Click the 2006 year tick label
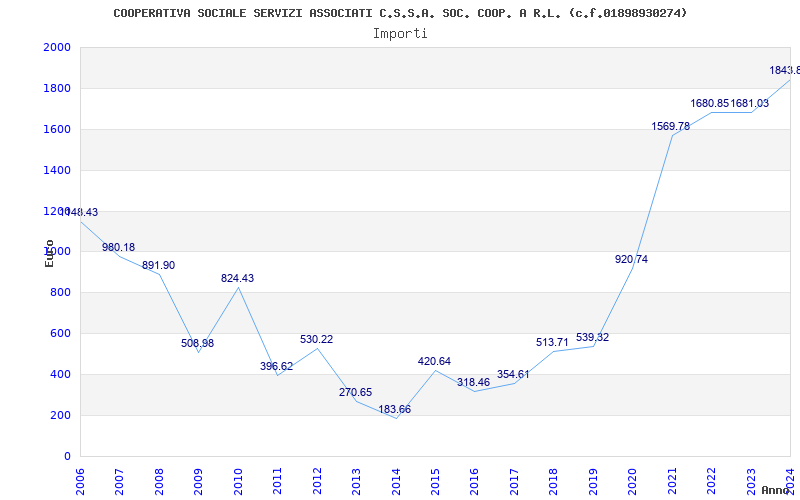The width and height of the screenshot is (800, 500). (80, 478)
